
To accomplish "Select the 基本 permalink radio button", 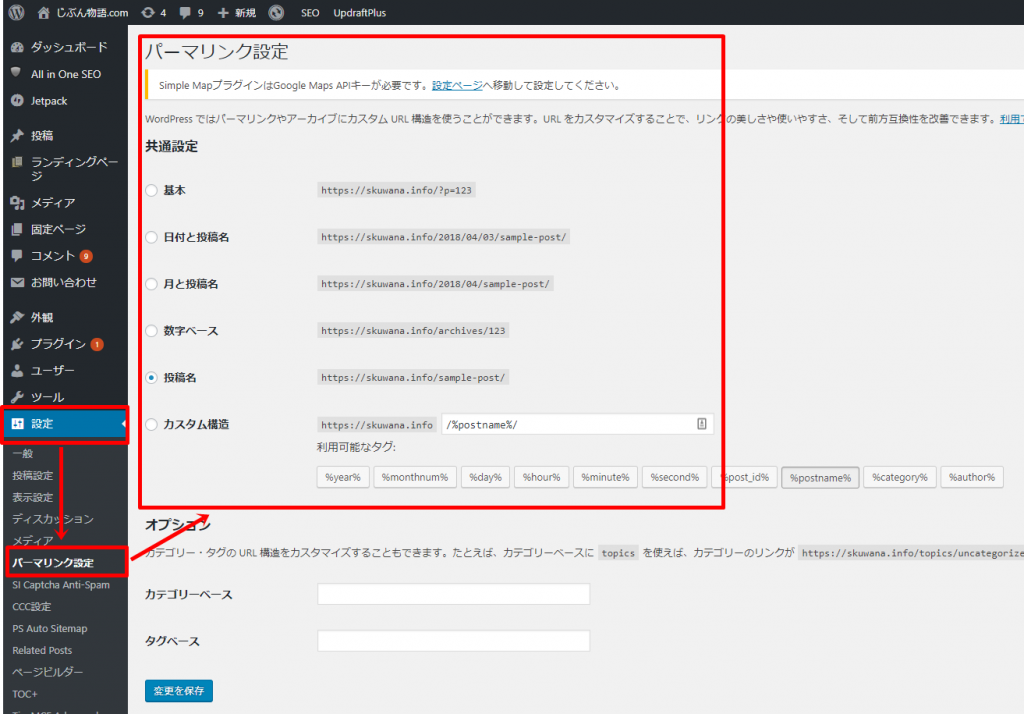I will pos(152,190).
